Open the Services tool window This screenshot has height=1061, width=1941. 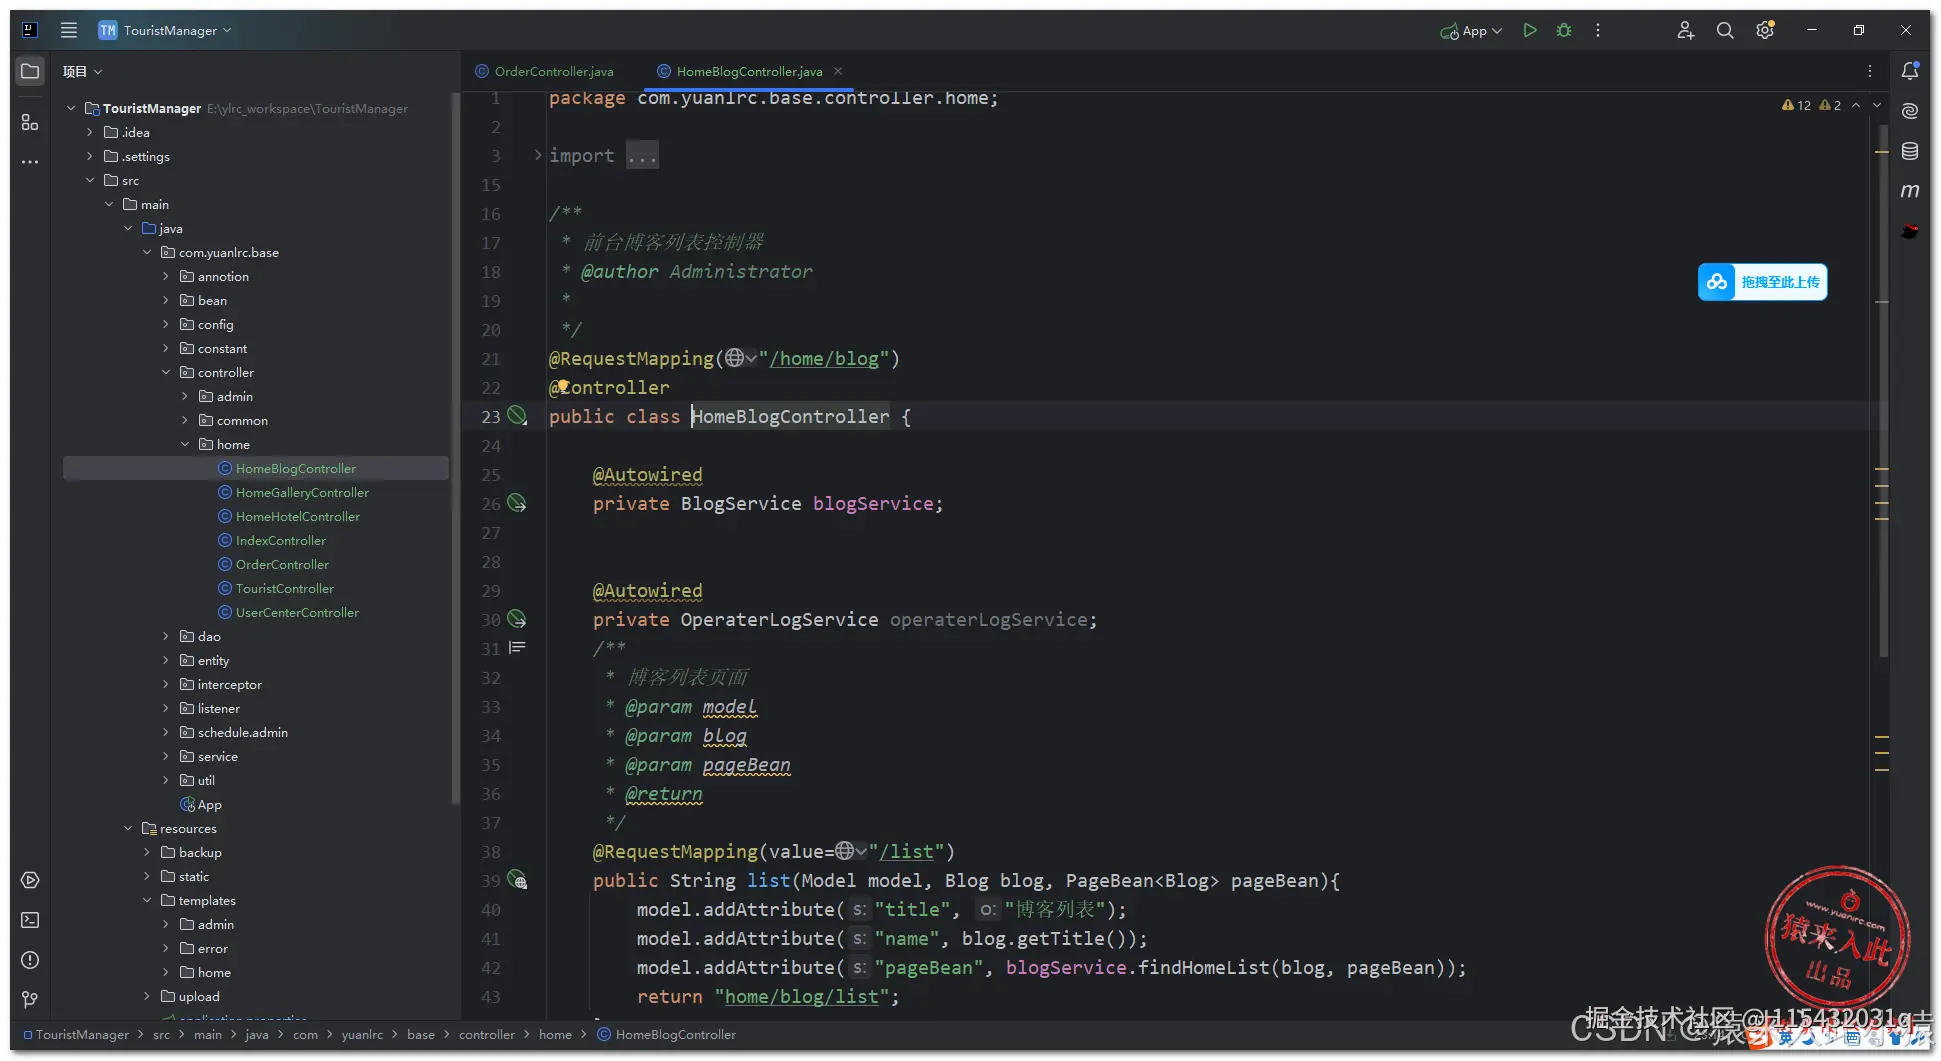pos(30,880)
